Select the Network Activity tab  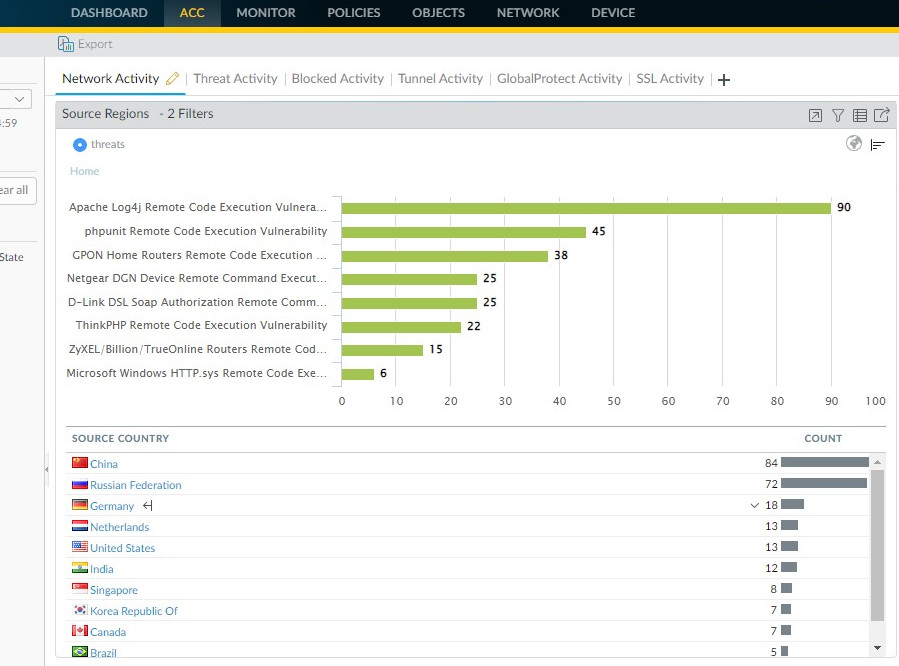tap(111, 79)
